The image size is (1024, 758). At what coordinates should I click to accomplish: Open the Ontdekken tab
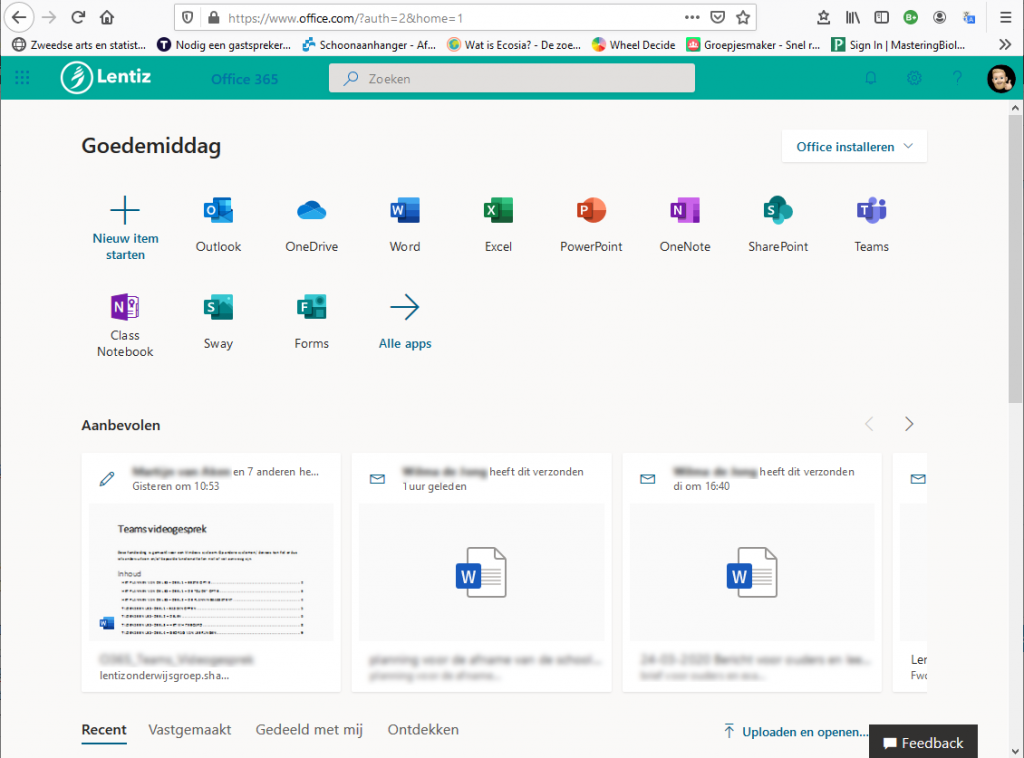[423, 730]
